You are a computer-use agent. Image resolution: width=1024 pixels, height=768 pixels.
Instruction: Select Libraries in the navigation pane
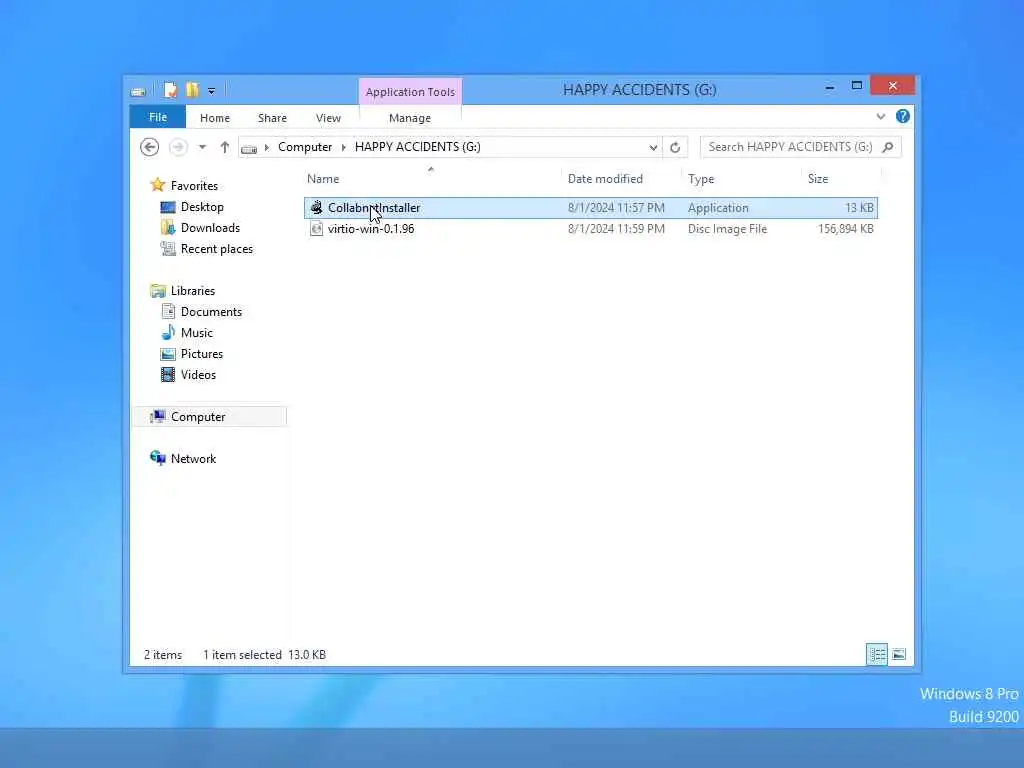click(193, 291)
